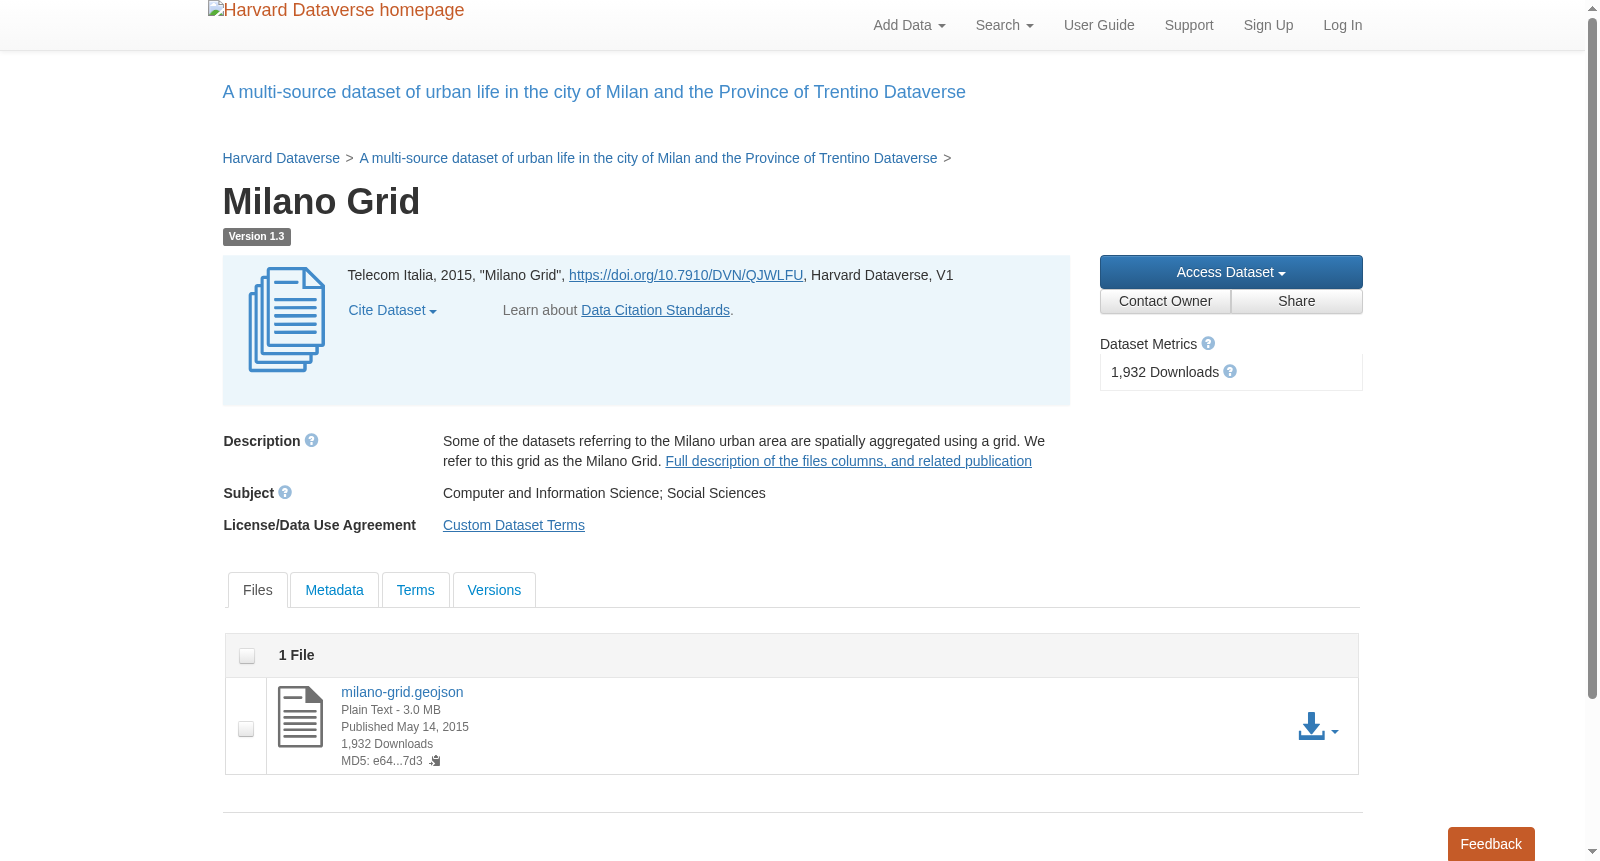Click the help icon beside 1,932 Downloads
Screen dimensions: 1600x861
coord(1230,371)
